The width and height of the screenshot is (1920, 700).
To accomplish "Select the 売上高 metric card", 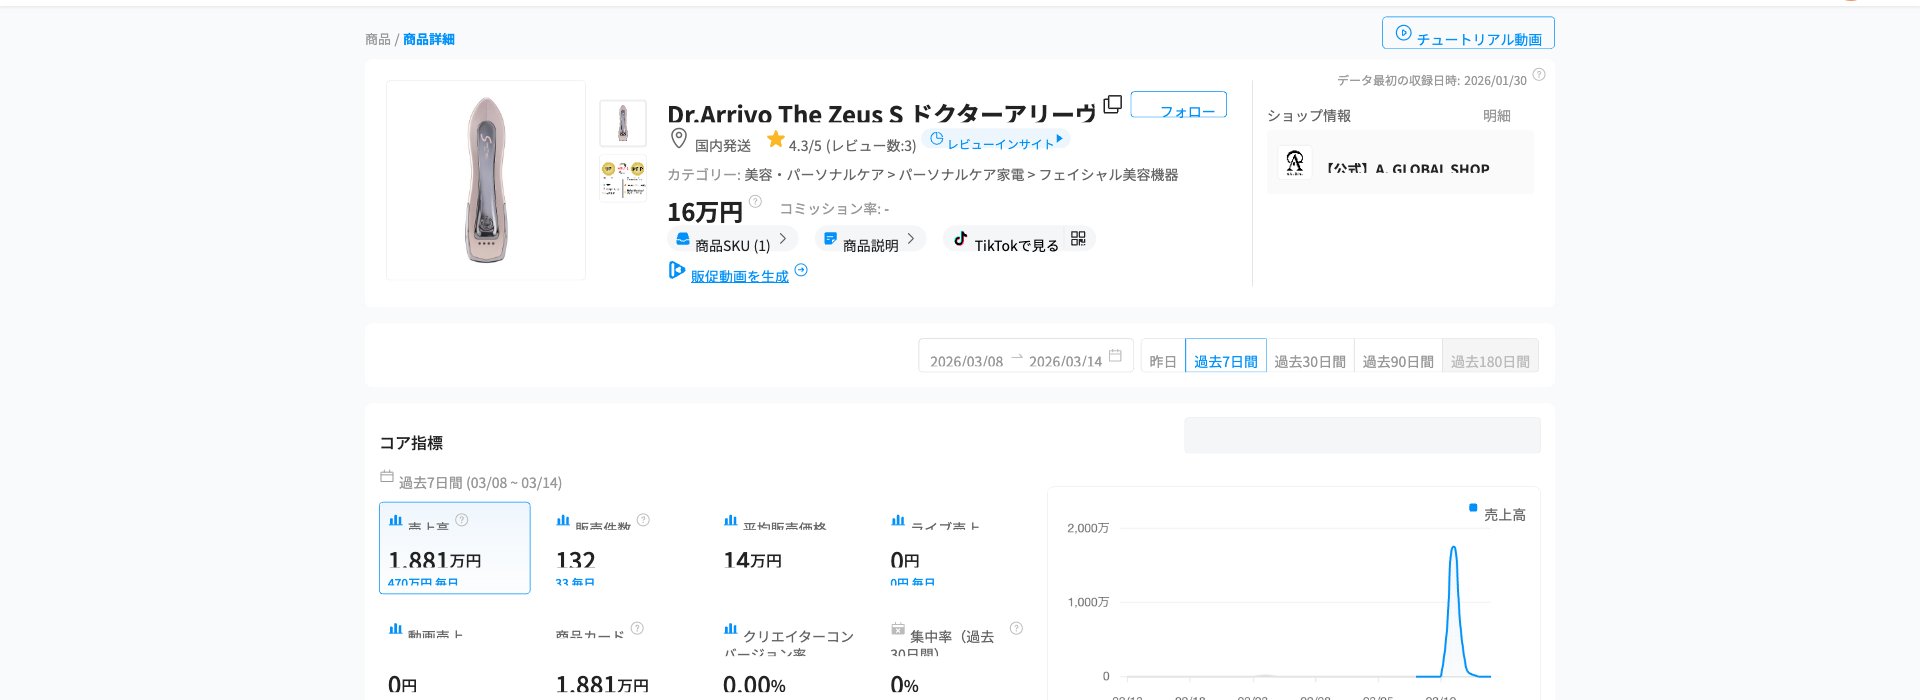I will point(455,548).
